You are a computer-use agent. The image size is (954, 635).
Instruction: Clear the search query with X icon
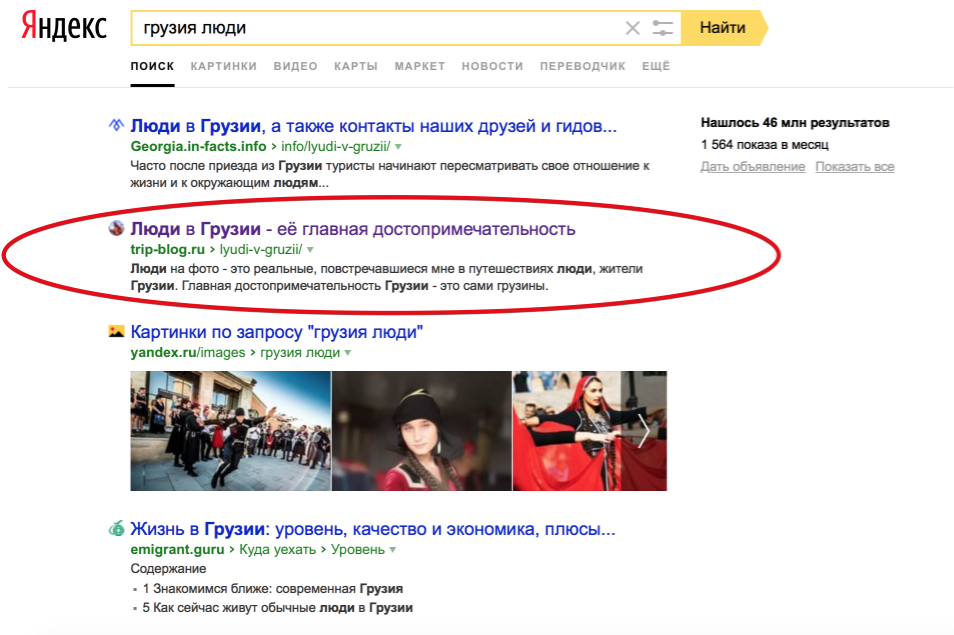point(633,28)
